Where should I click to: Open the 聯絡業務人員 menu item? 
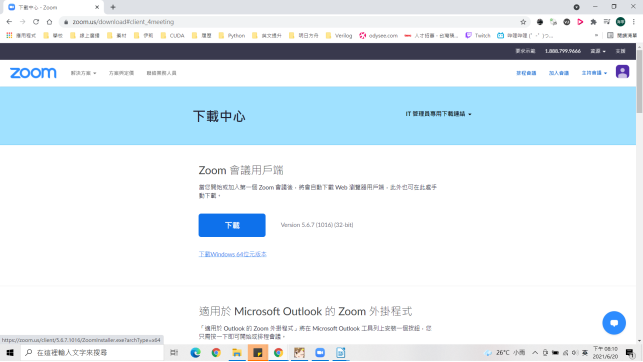(162, 73)
